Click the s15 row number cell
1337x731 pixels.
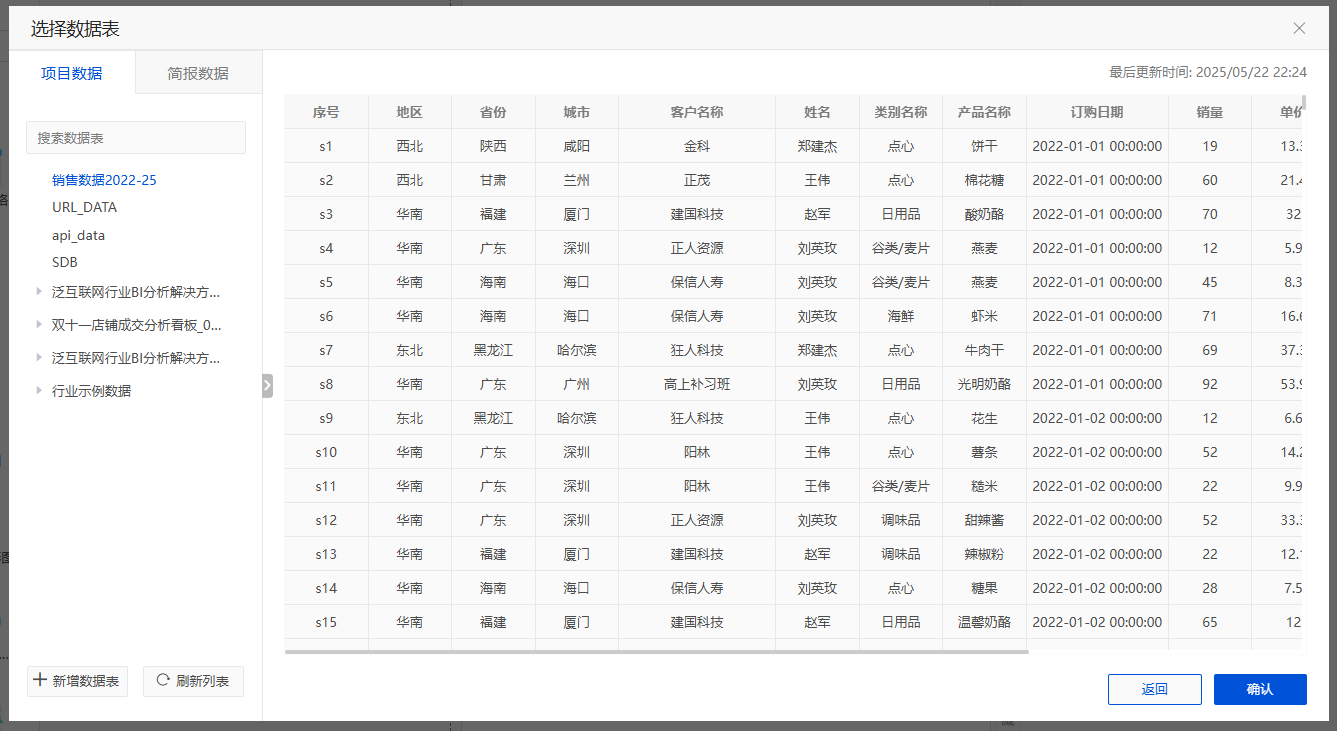point(326,622)
